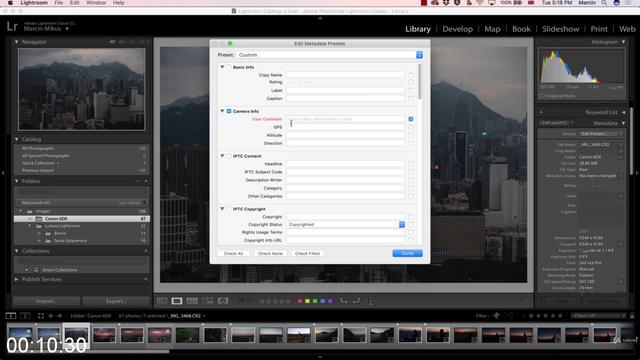Click the Done button
The height and width of the screenshot is (360, 640).
tap(407, 253)
